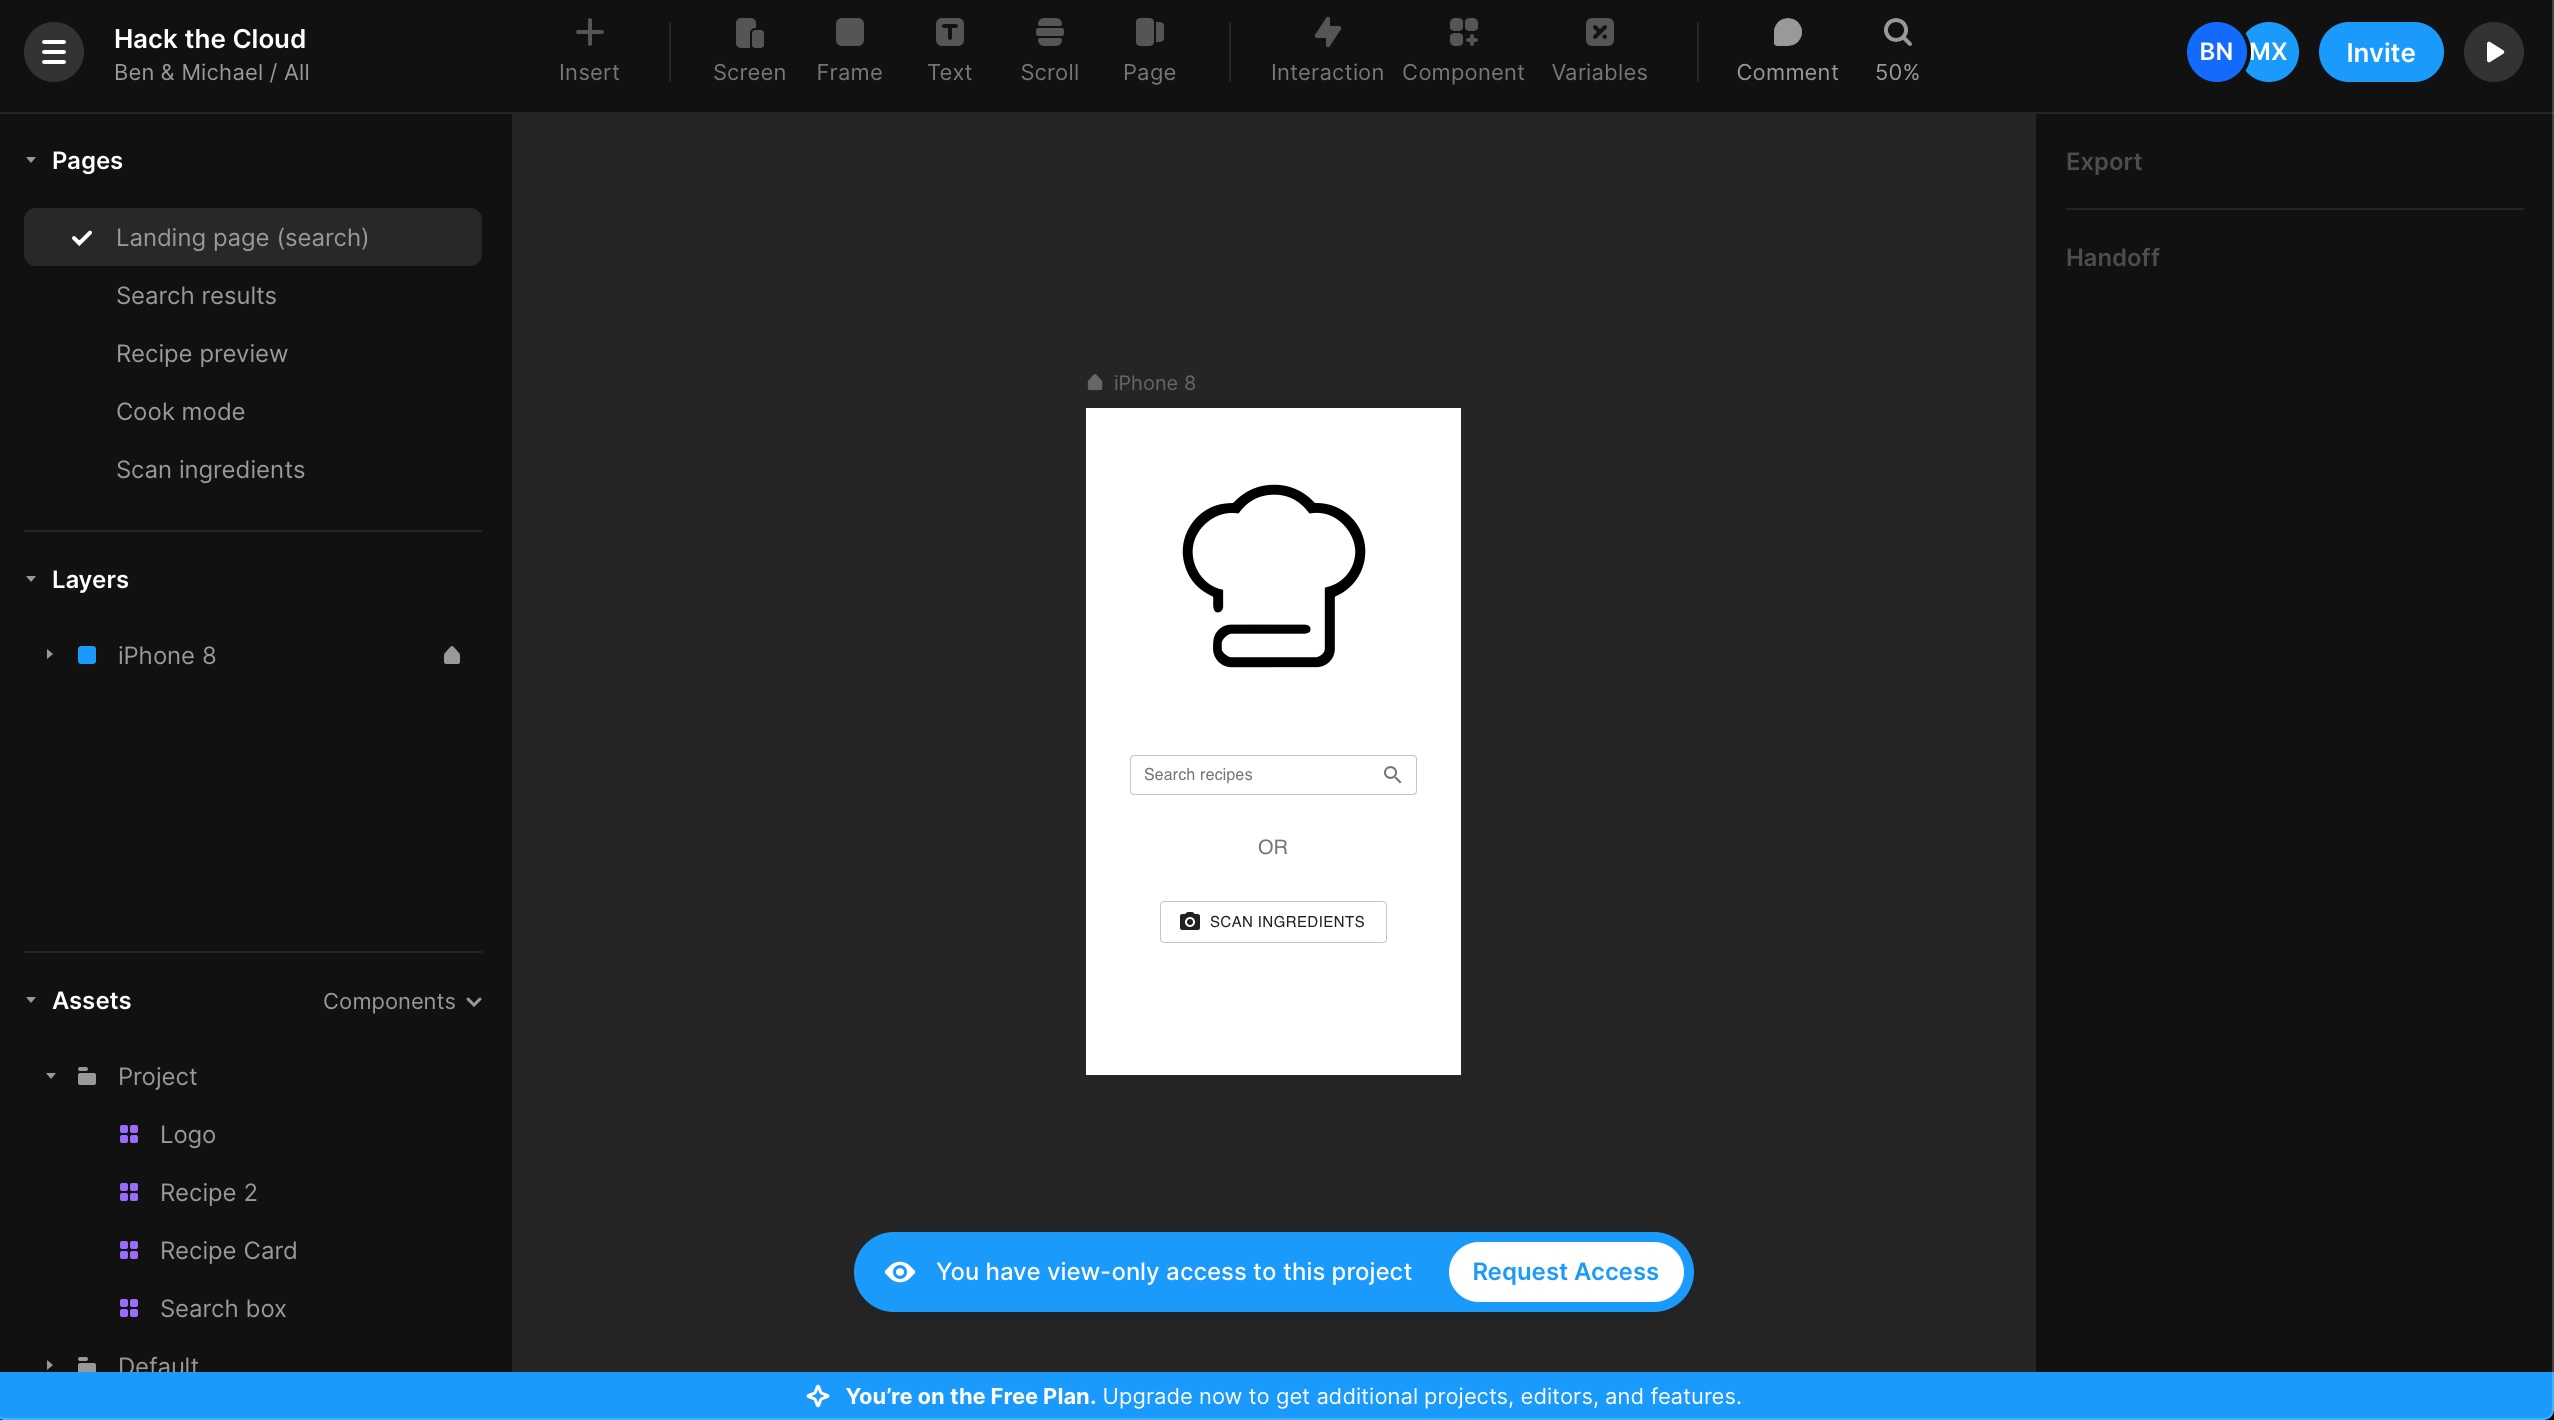This screenshot has width=2554, height=1420.
Task: Open the Cook mode page
Action: tap(180, 412)
